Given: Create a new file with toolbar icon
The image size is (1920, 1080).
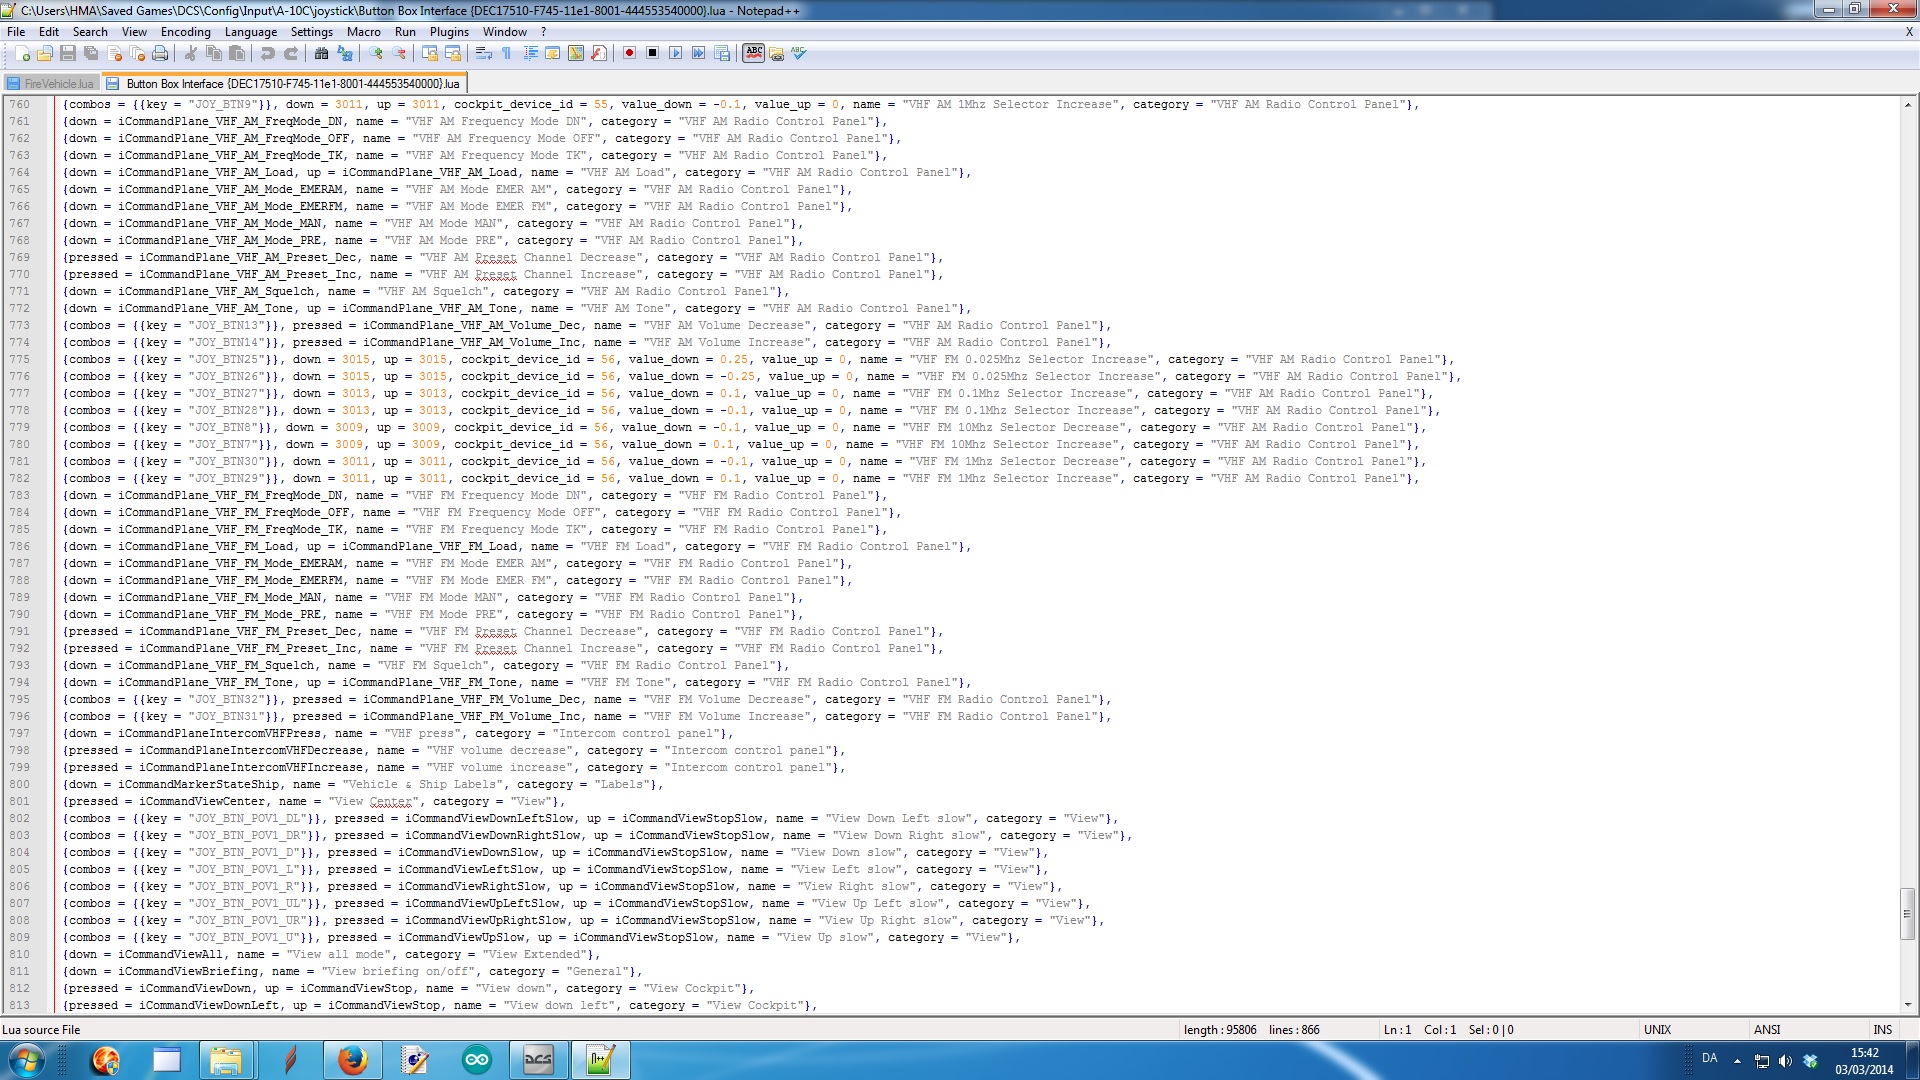Looking at the screenshot, I should (x=22, y=53).
